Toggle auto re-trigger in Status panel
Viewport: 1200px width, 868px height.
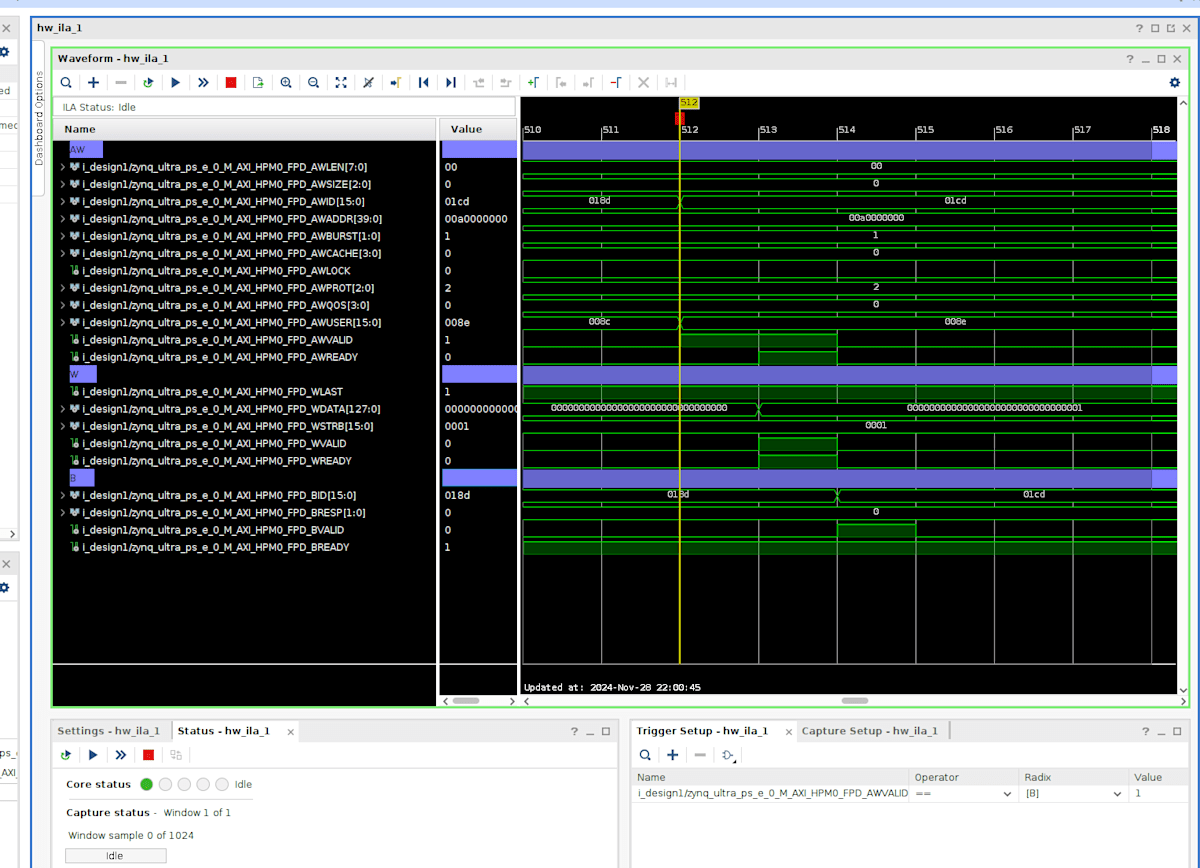point(66,755)
